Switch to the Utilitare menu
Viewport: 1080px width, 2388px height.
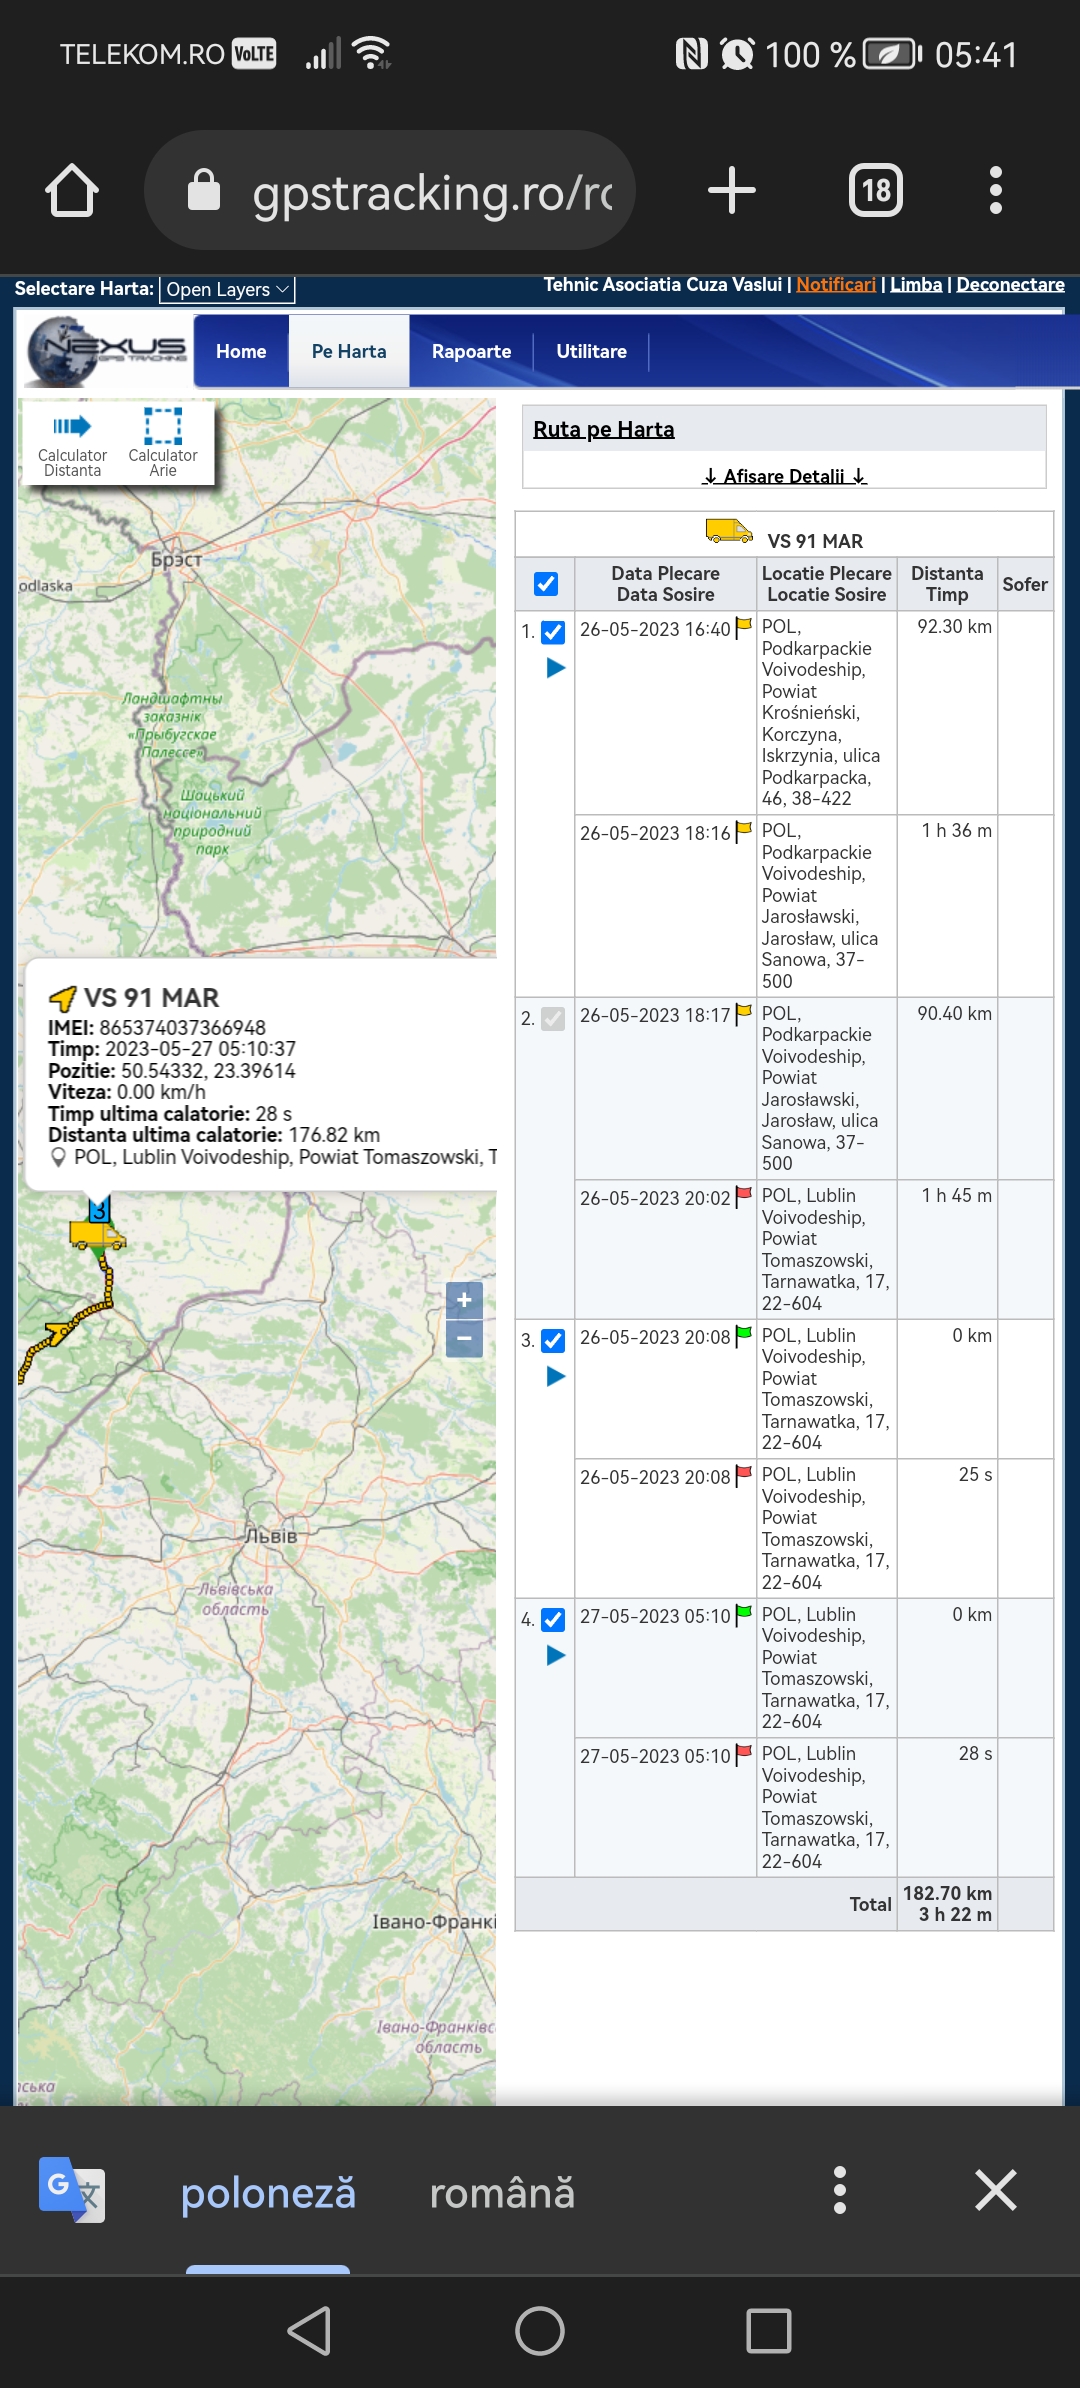coord(591,351)
